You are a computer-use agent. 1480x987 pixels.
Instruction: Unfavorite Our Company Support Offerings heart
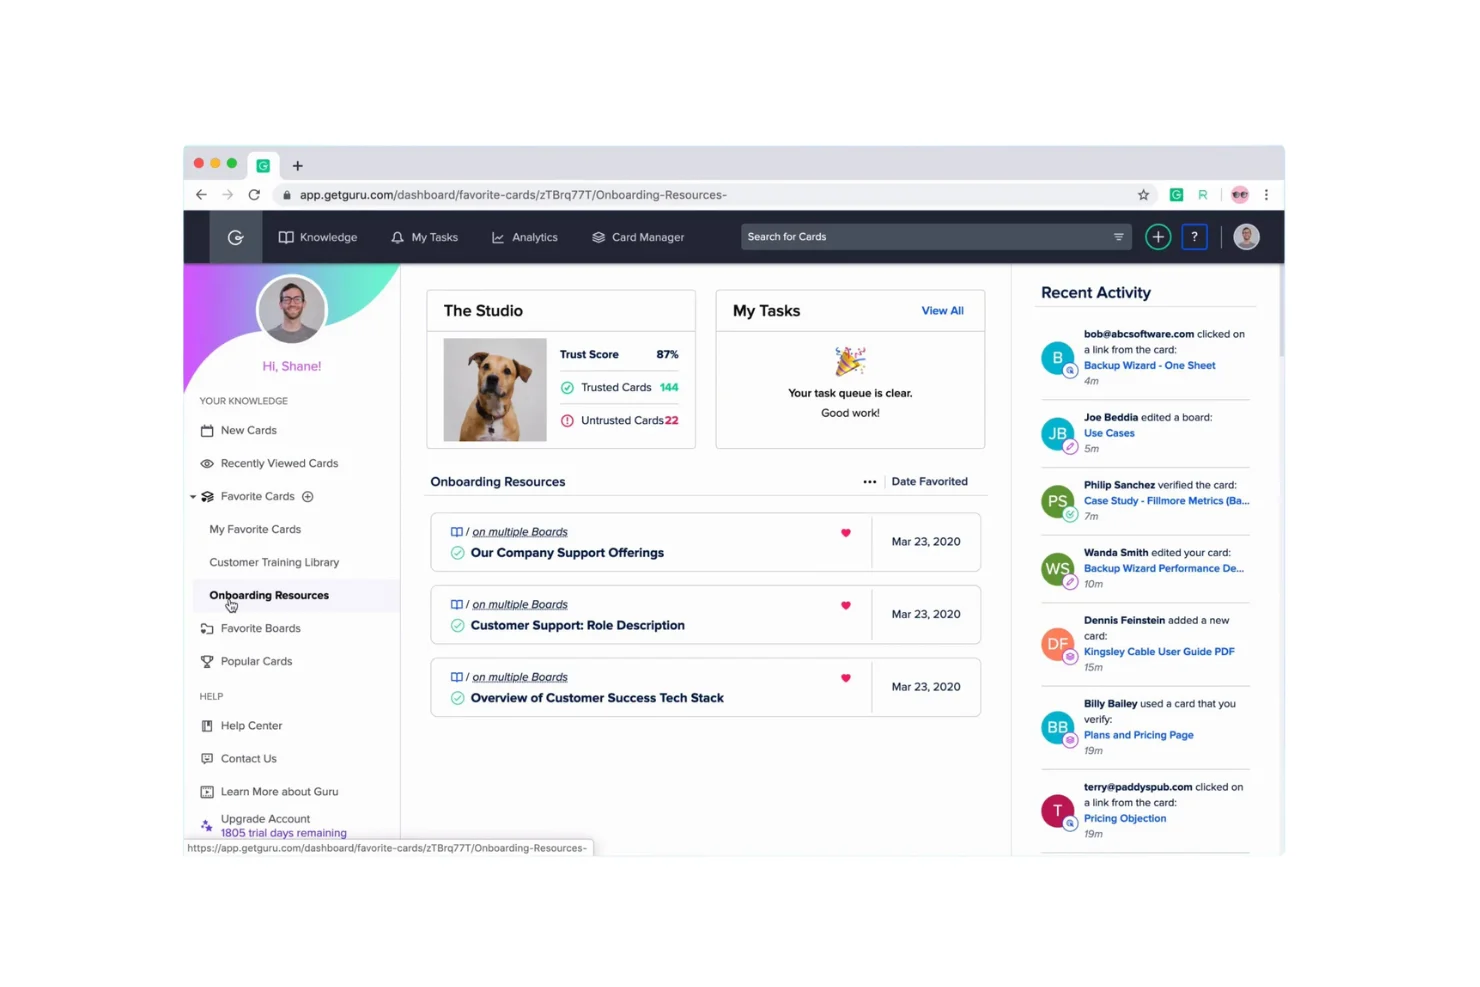[846, 533]
